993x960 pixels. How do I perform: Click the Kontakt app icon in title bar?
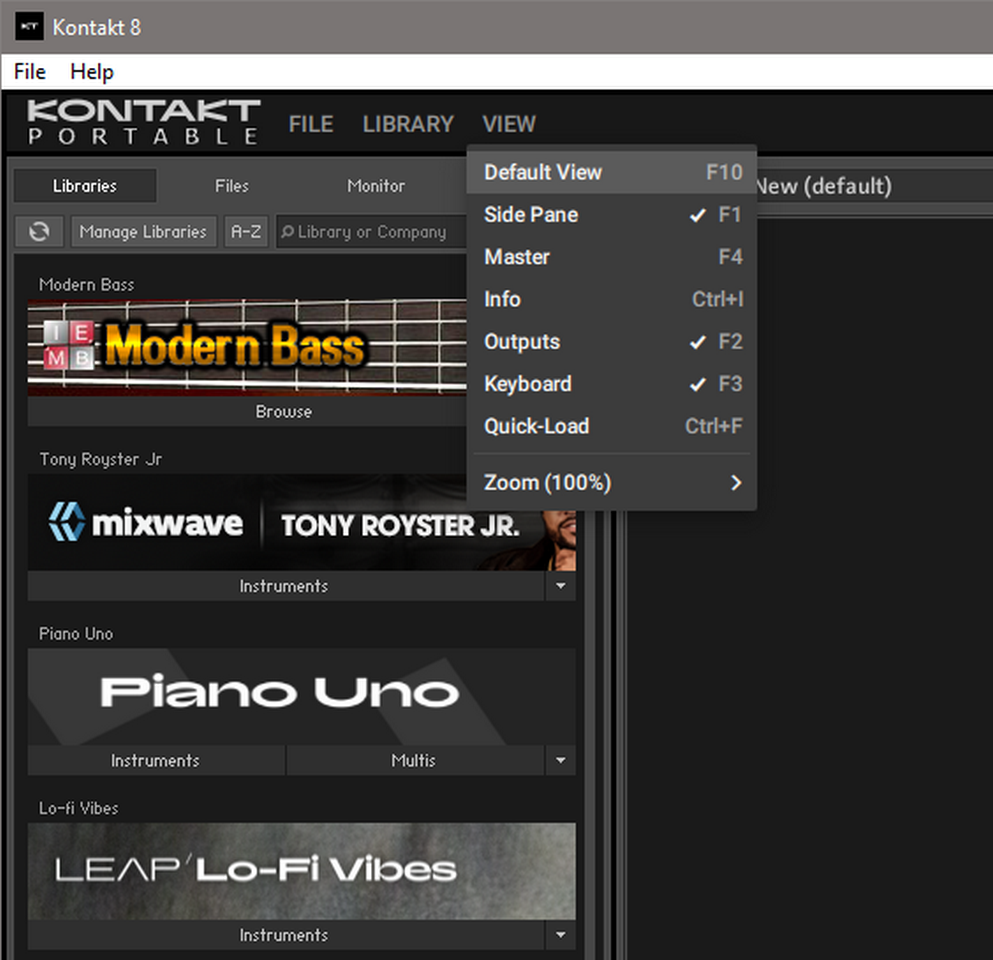[x=29, y=27]
